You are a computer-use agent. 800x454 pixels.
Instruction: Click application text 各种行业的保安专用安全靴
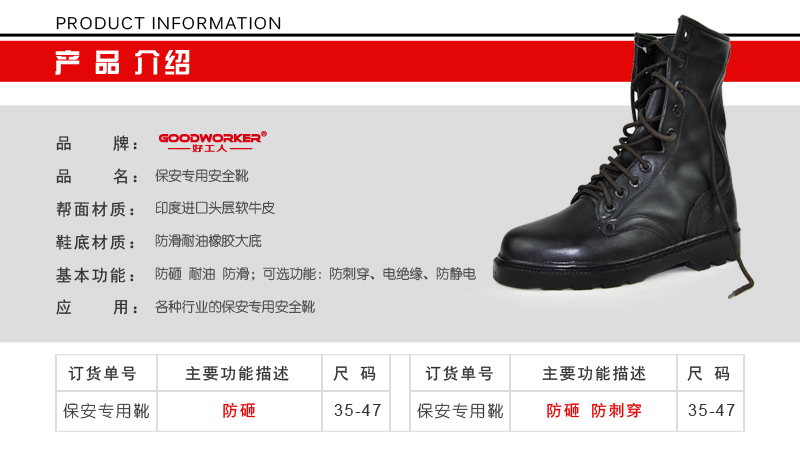235,307
